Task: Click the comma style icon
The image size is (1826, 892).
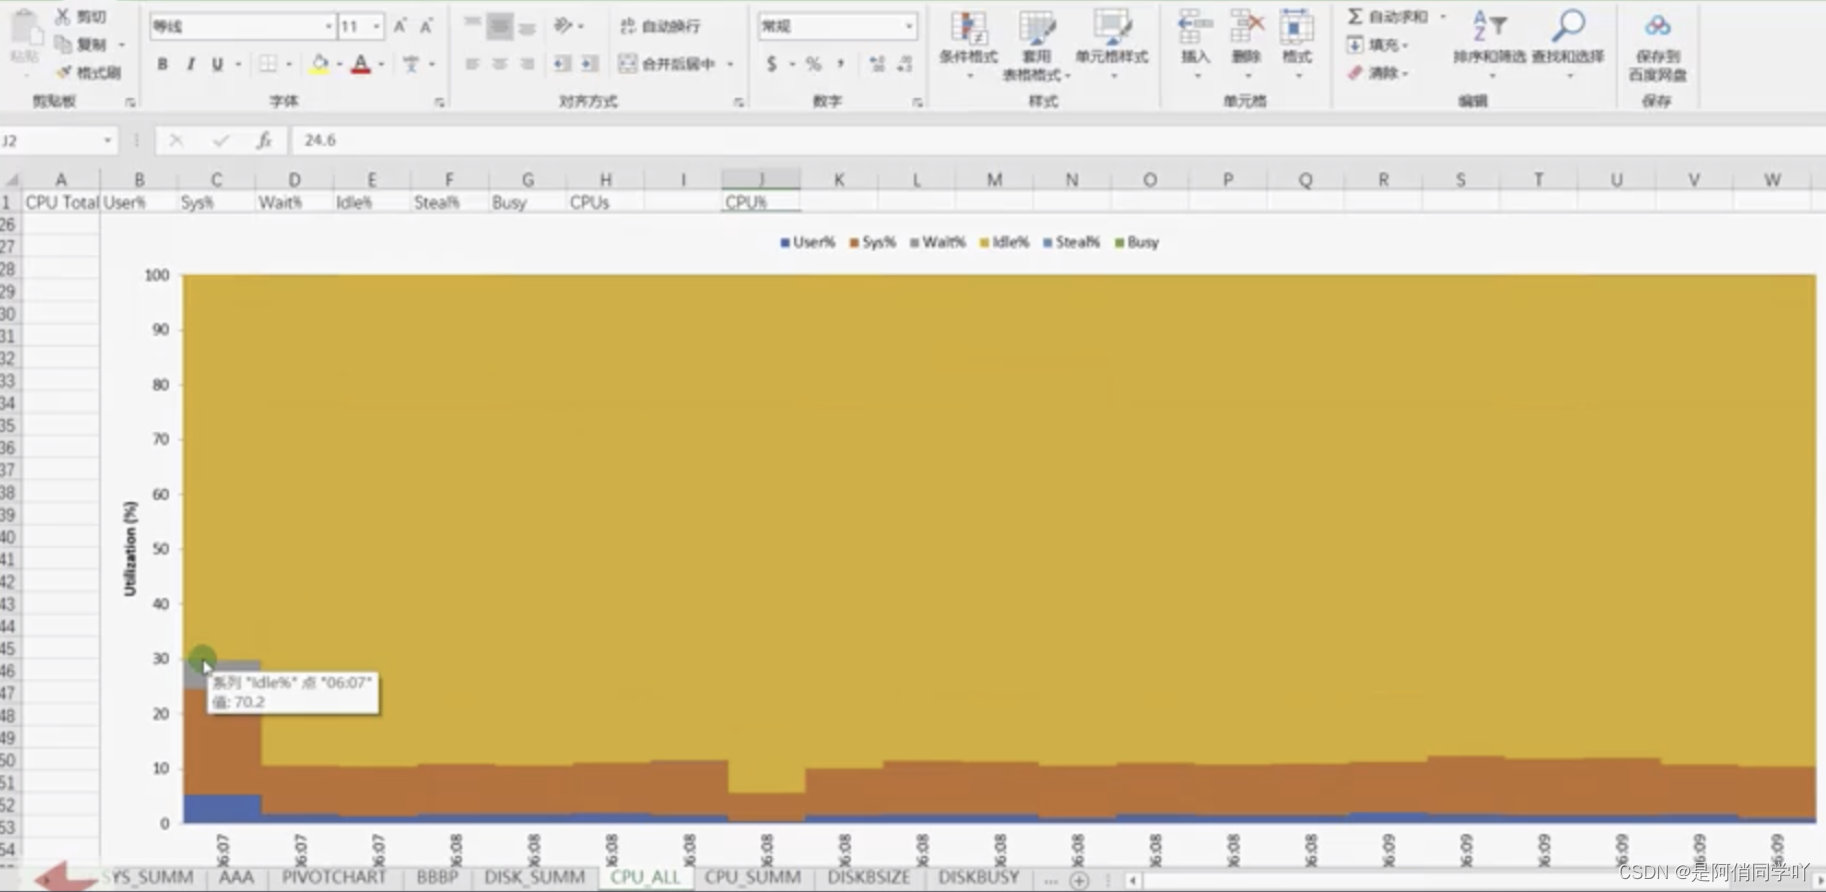Action: (x=841, y=64)
